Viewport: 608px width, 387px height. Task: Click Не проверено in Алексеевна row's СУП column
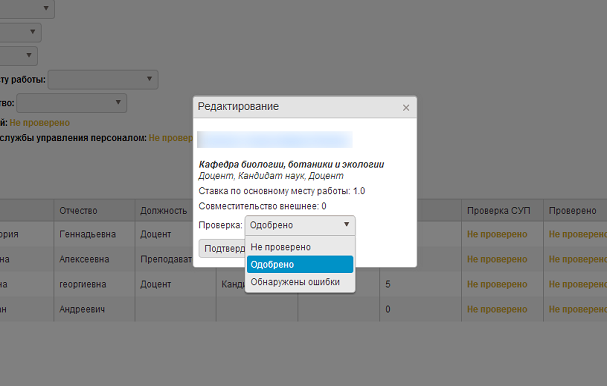[497, 259]
